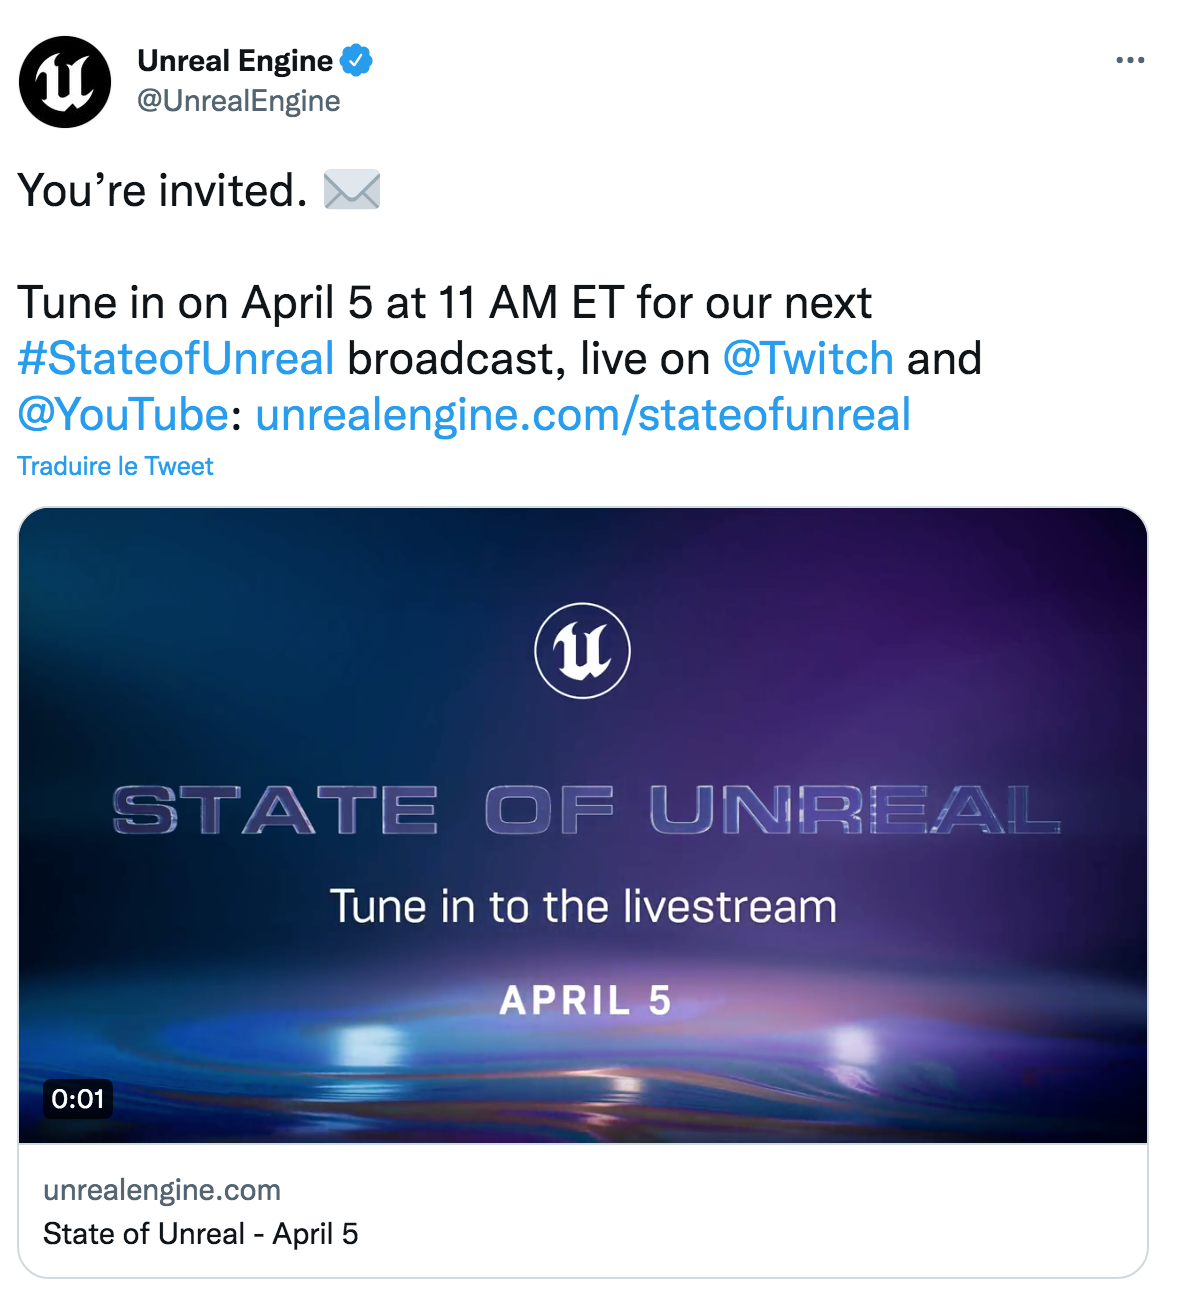Click the 0:01 video duration badge
This screenshot has height=1294, width=1178.
coord(77,1099)
